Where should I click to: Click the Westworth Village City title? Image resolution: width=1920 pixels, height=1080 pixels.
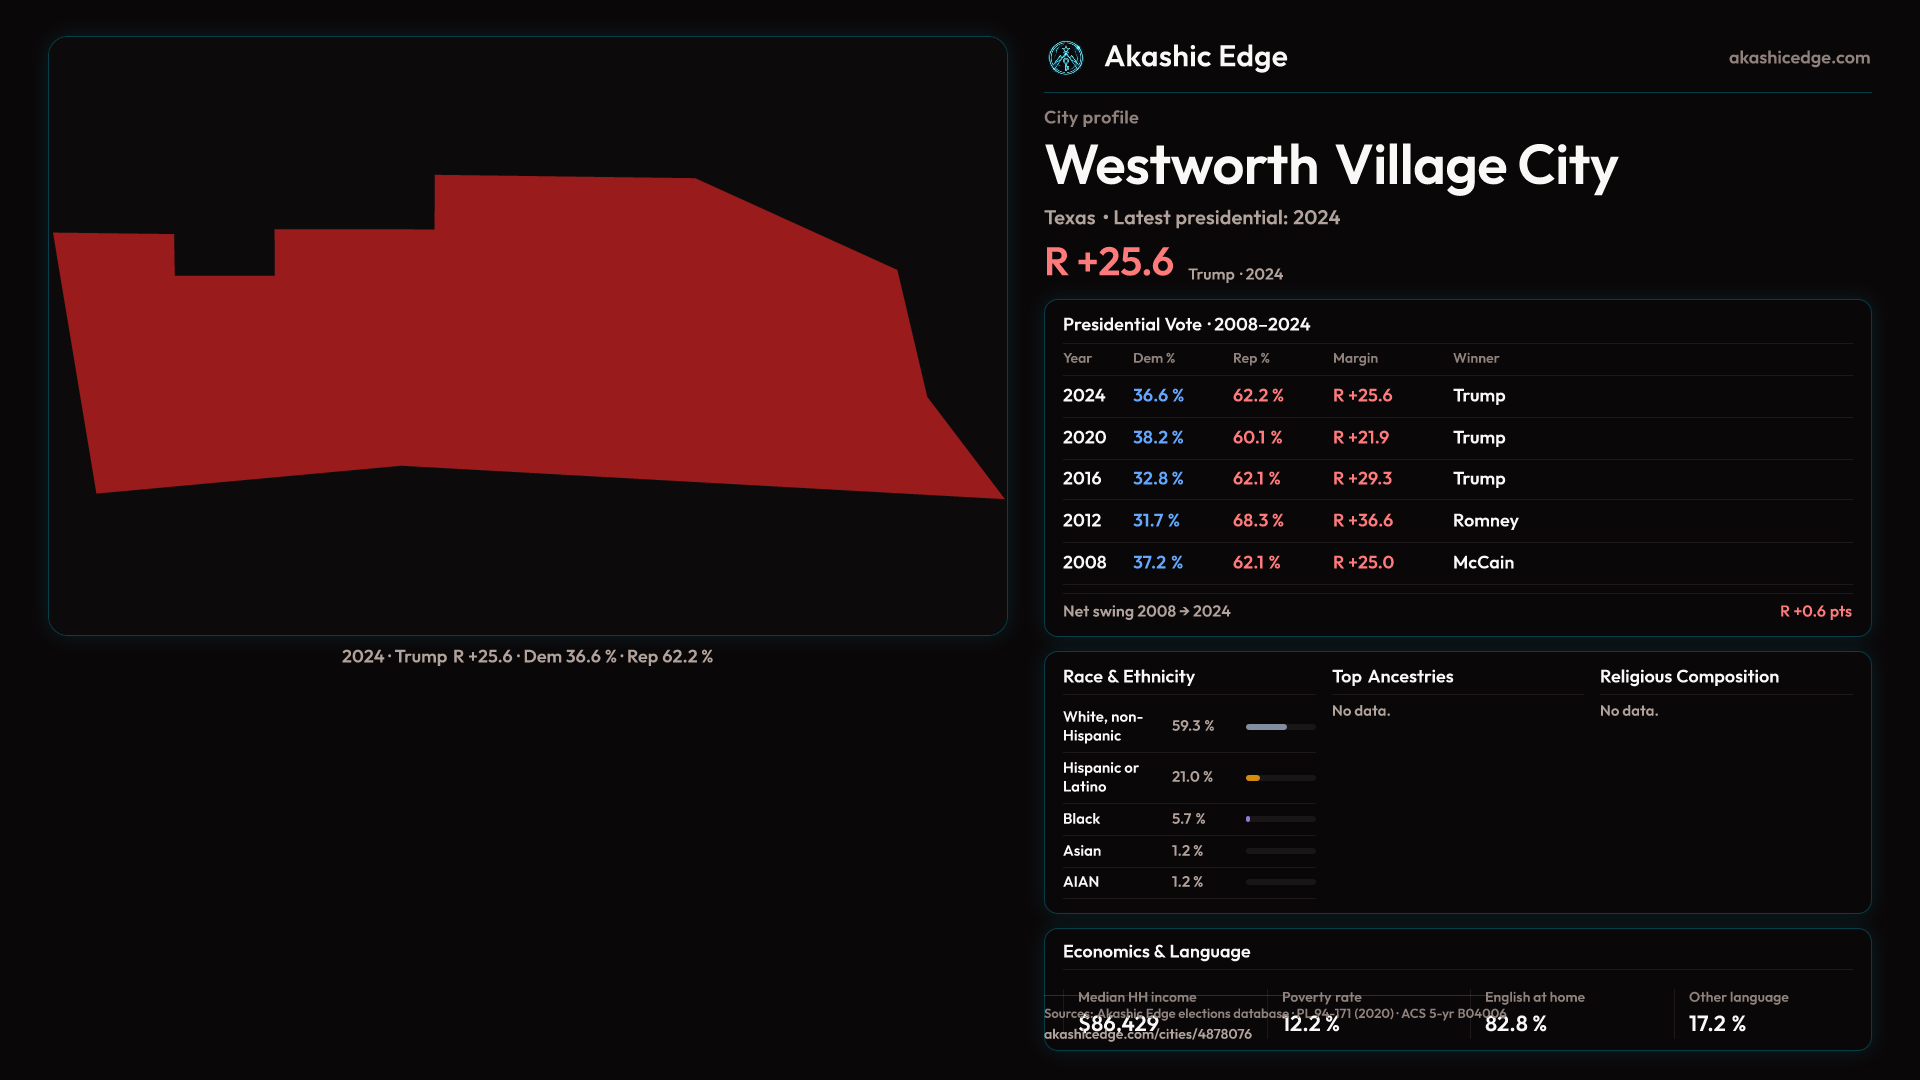[x=1330, y=166]
